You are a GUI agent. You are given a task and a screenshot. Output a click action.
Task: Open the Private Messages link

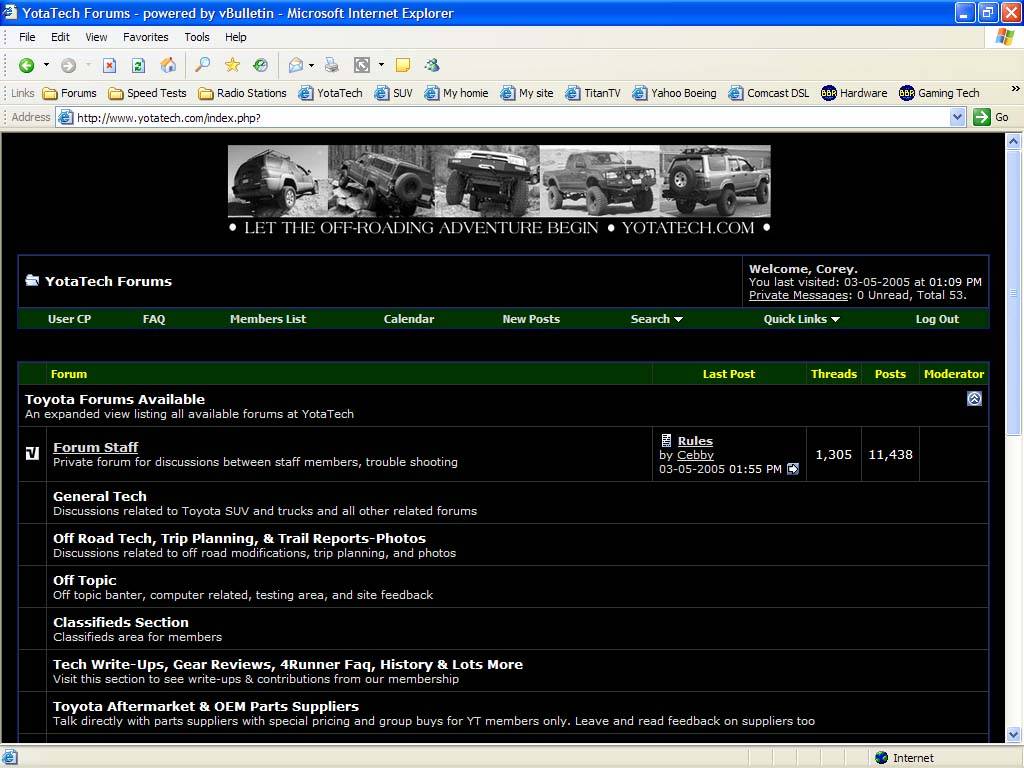pos(798,295)
